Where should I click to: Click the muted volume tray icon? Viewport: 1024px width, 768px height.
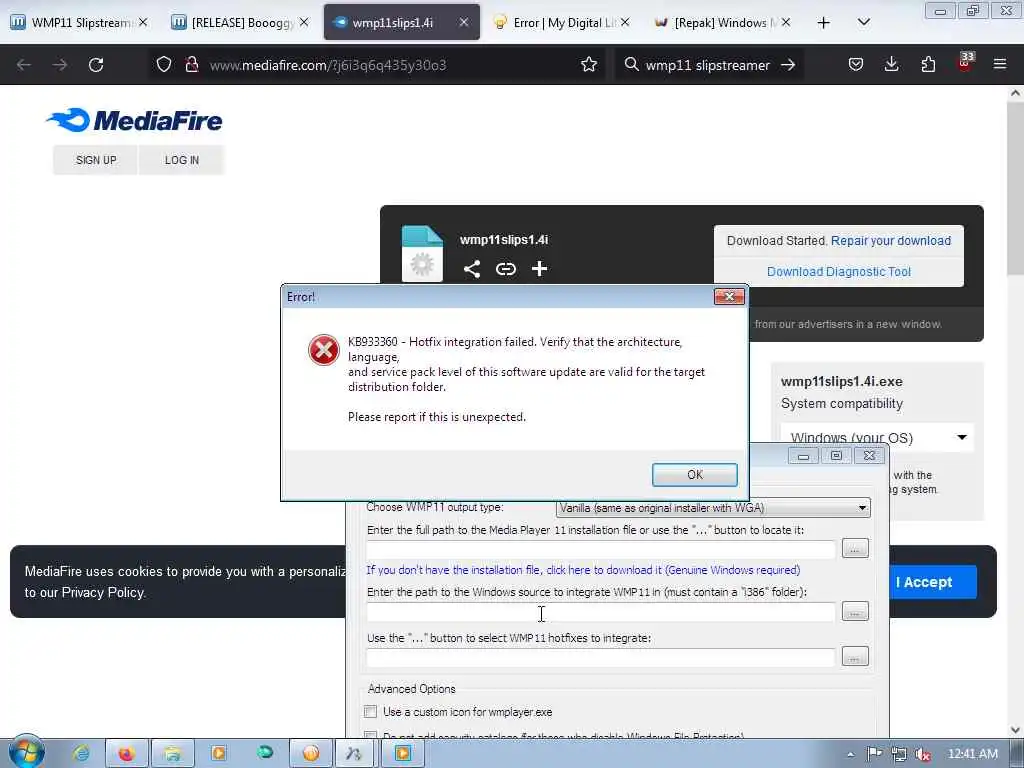(x=923, y=754)
